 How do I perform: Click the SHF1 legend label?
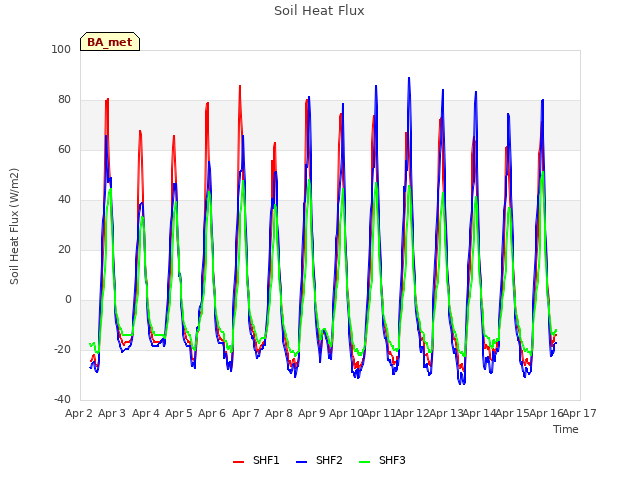pyautogui.click(x=266, y=460)
